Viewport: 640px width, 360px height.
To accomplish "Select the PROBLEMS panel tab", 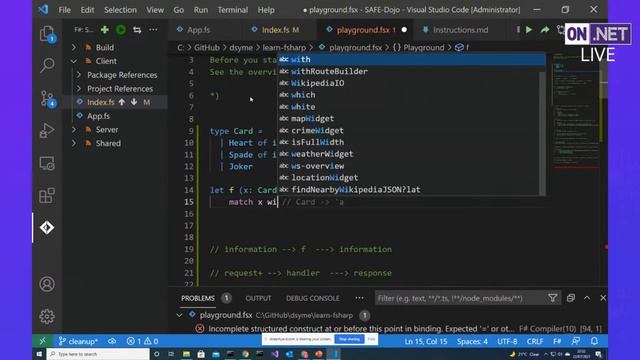I will point(198,298).
